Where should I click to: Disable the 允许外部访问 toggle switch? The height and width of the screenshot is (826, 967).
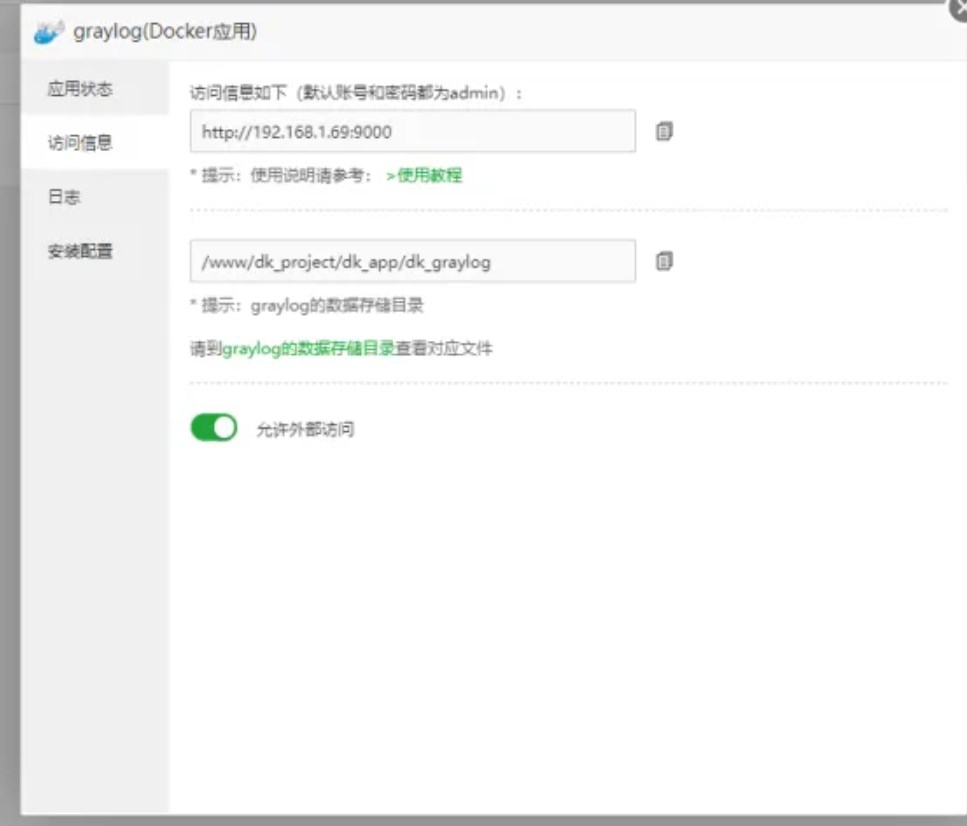point(214,428)
